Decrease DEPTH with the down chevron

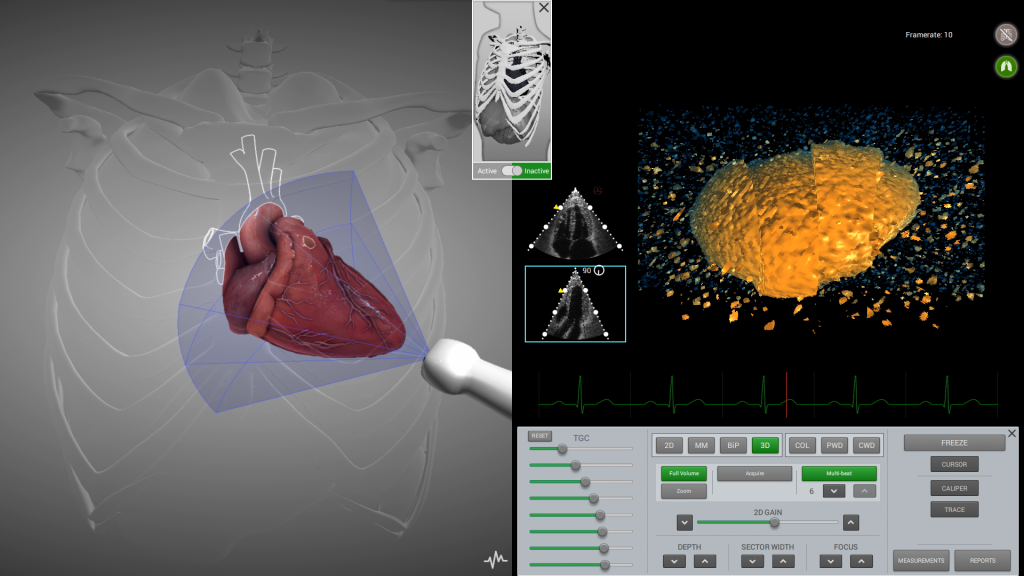tap(674, 561)
